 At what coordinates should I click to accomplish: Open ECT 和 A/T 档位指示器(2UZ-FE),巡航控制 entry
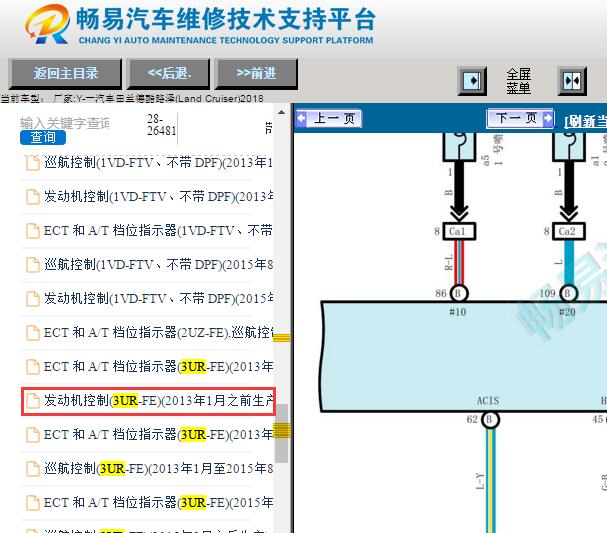pos(158,332)
